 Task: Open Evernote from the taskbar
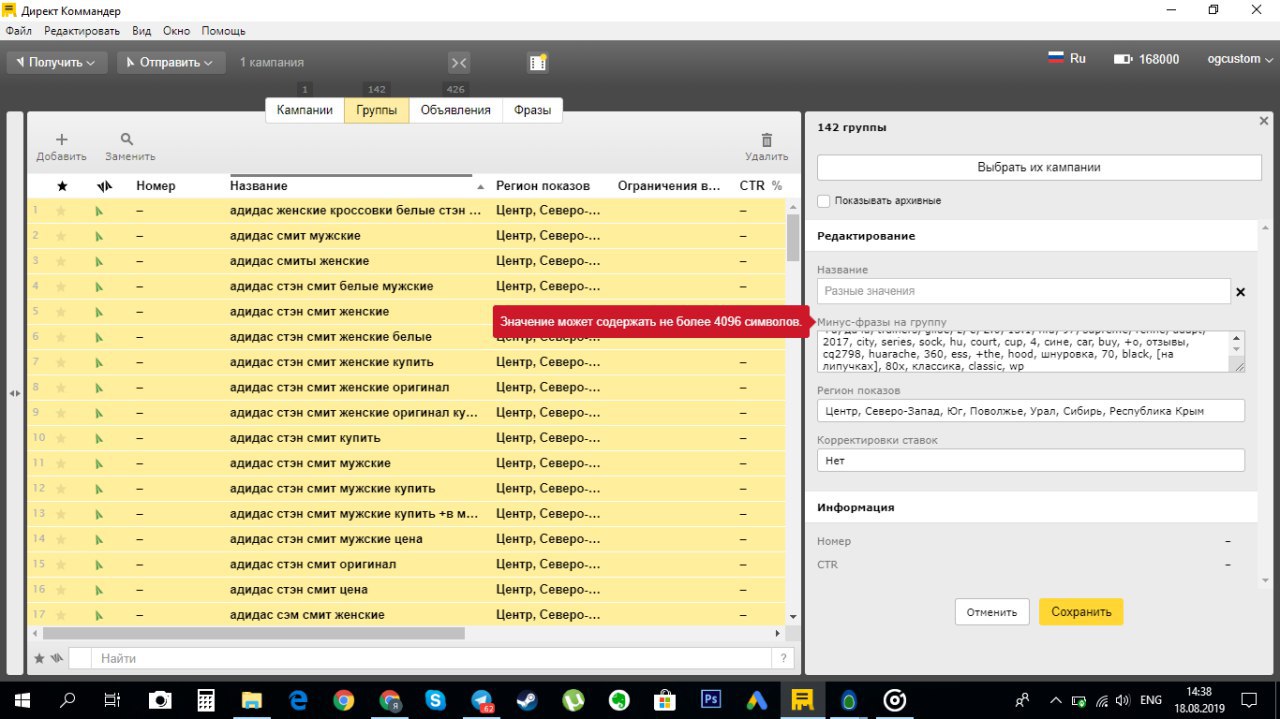pyautogui.click(x=620, y=700)
